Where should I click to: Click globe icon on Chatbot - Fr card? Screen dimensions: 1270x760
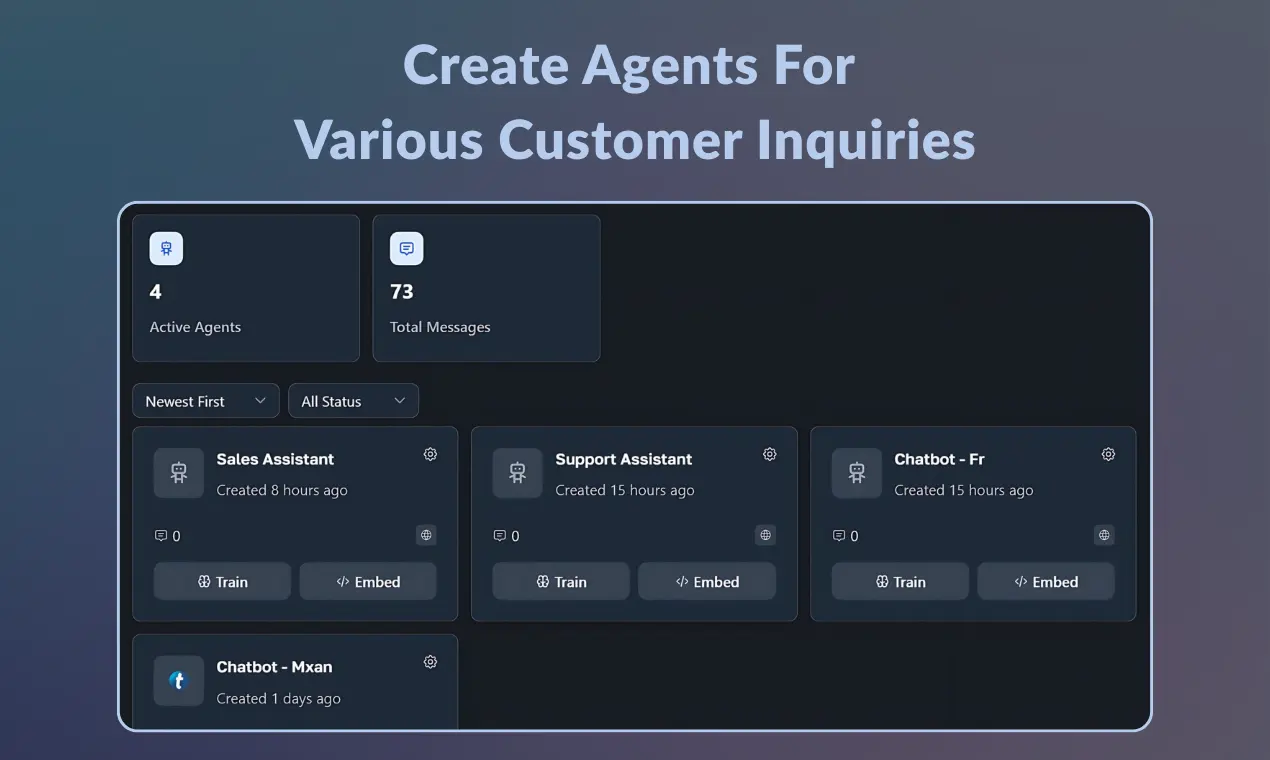point(1104,535)
